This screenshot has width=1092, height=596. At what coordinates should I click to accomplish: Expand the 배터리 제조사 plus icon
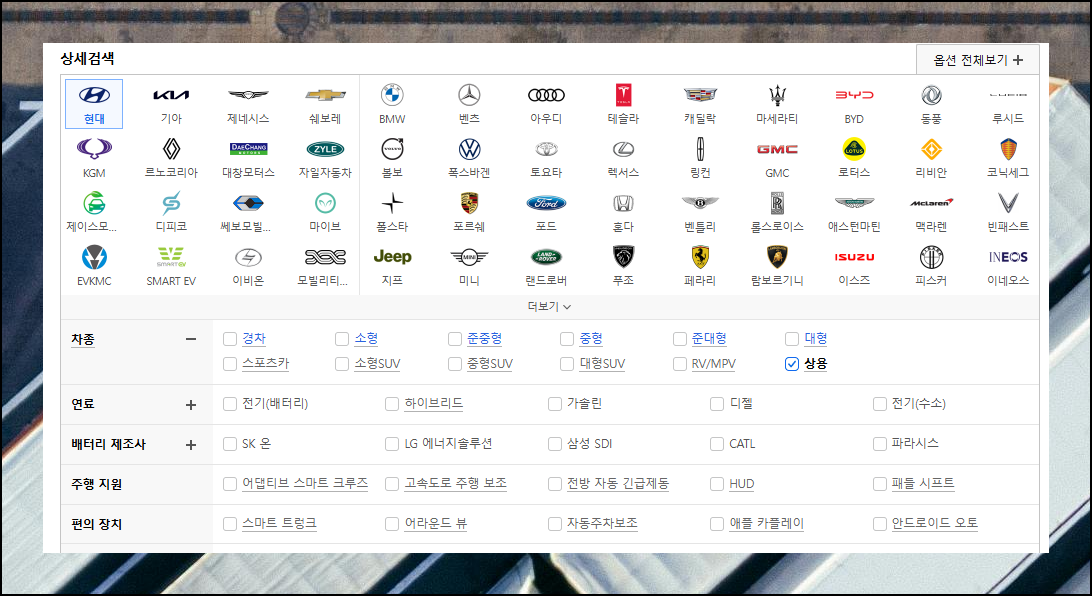(191, 444)
